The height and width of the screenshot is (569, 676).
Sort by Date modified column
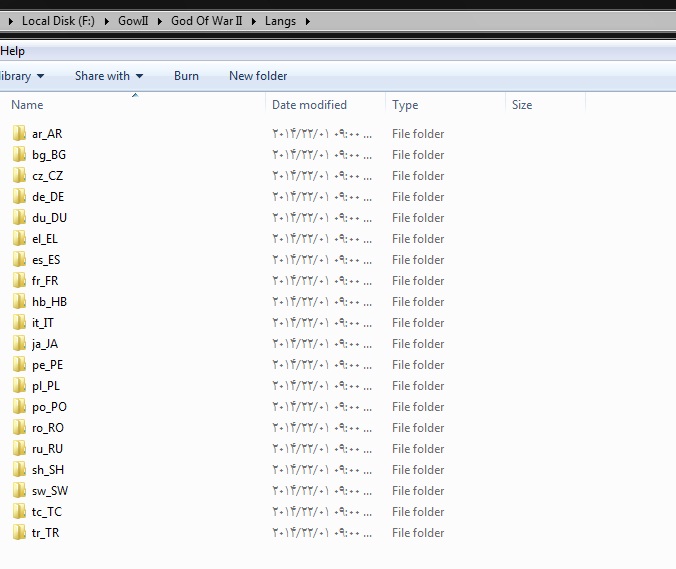click(309, 105)
